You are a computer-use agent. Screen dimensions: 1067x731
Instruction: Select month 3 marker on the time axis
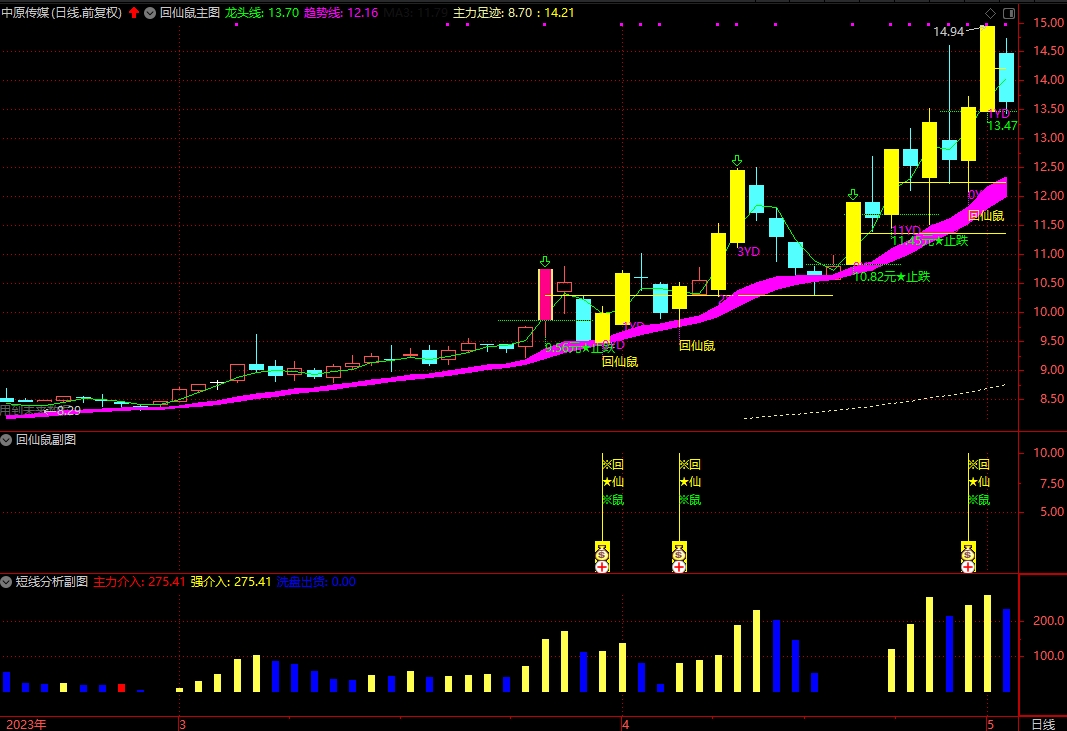click(x=182, y=724)
